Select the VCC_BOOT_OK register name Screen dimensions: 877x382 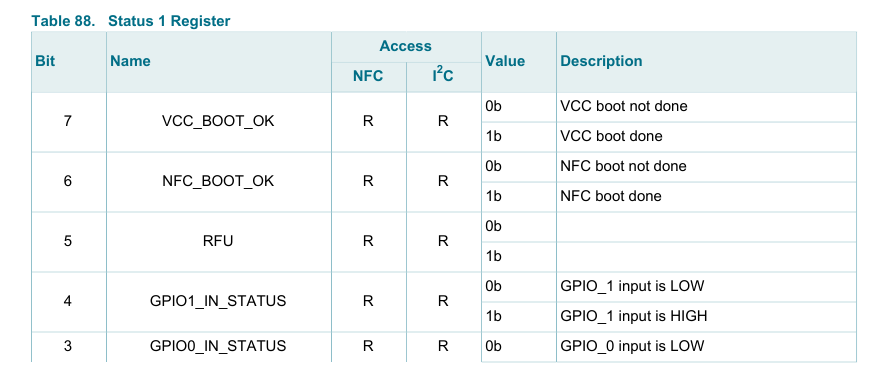(218, 121)
